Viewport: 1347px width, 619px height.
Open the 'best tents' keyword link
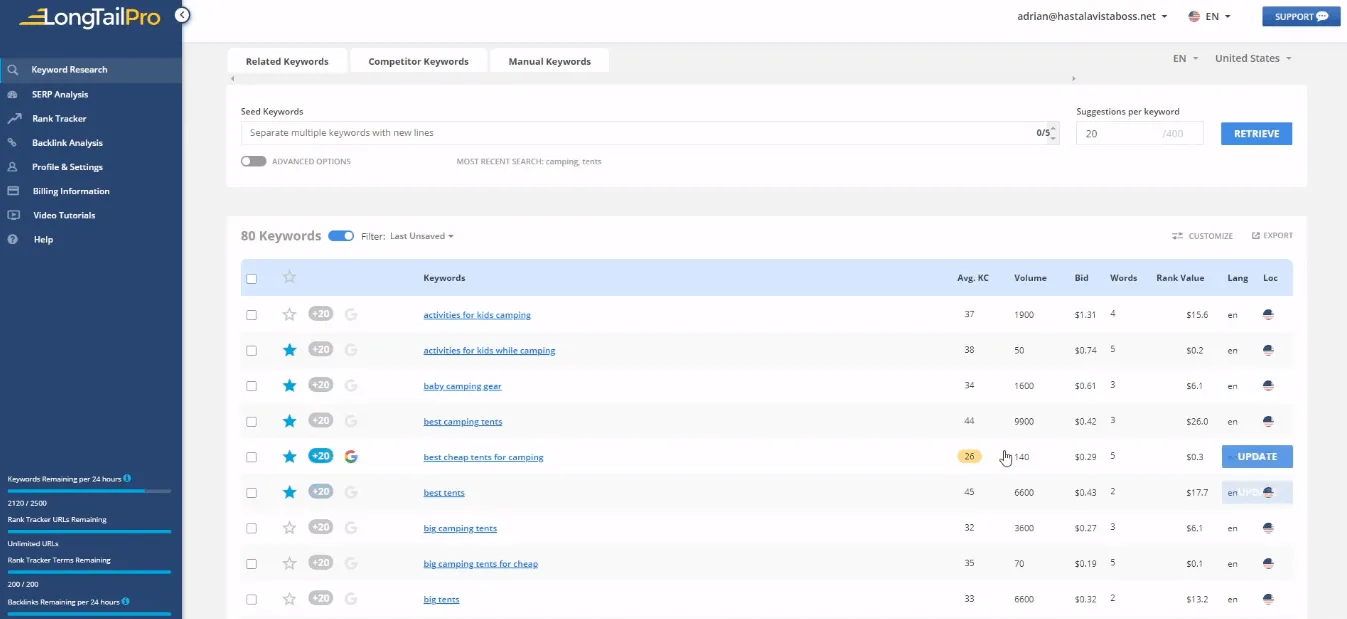(x=444, y=493)
